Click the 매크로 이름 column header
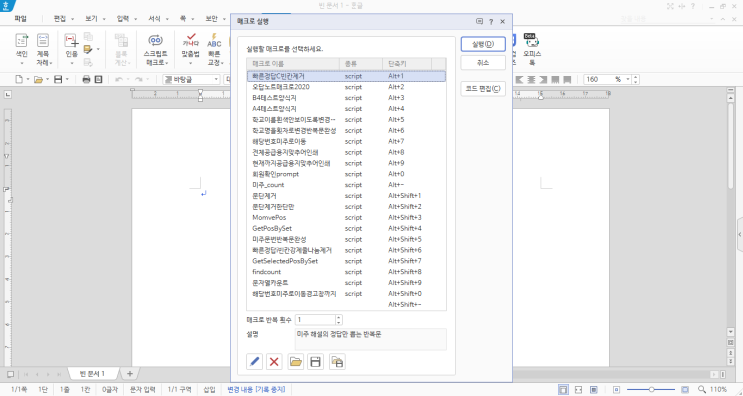 (x=293, y=63)
